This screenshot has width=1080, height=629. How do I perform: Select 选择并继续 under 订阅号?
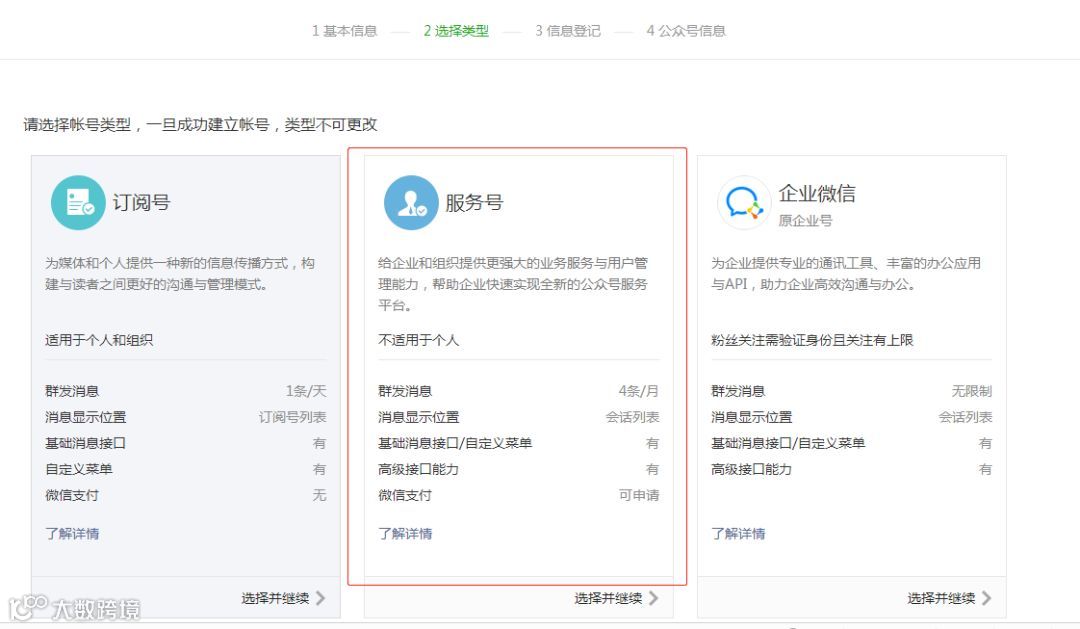pyautogui.click(x=275, y=598)
